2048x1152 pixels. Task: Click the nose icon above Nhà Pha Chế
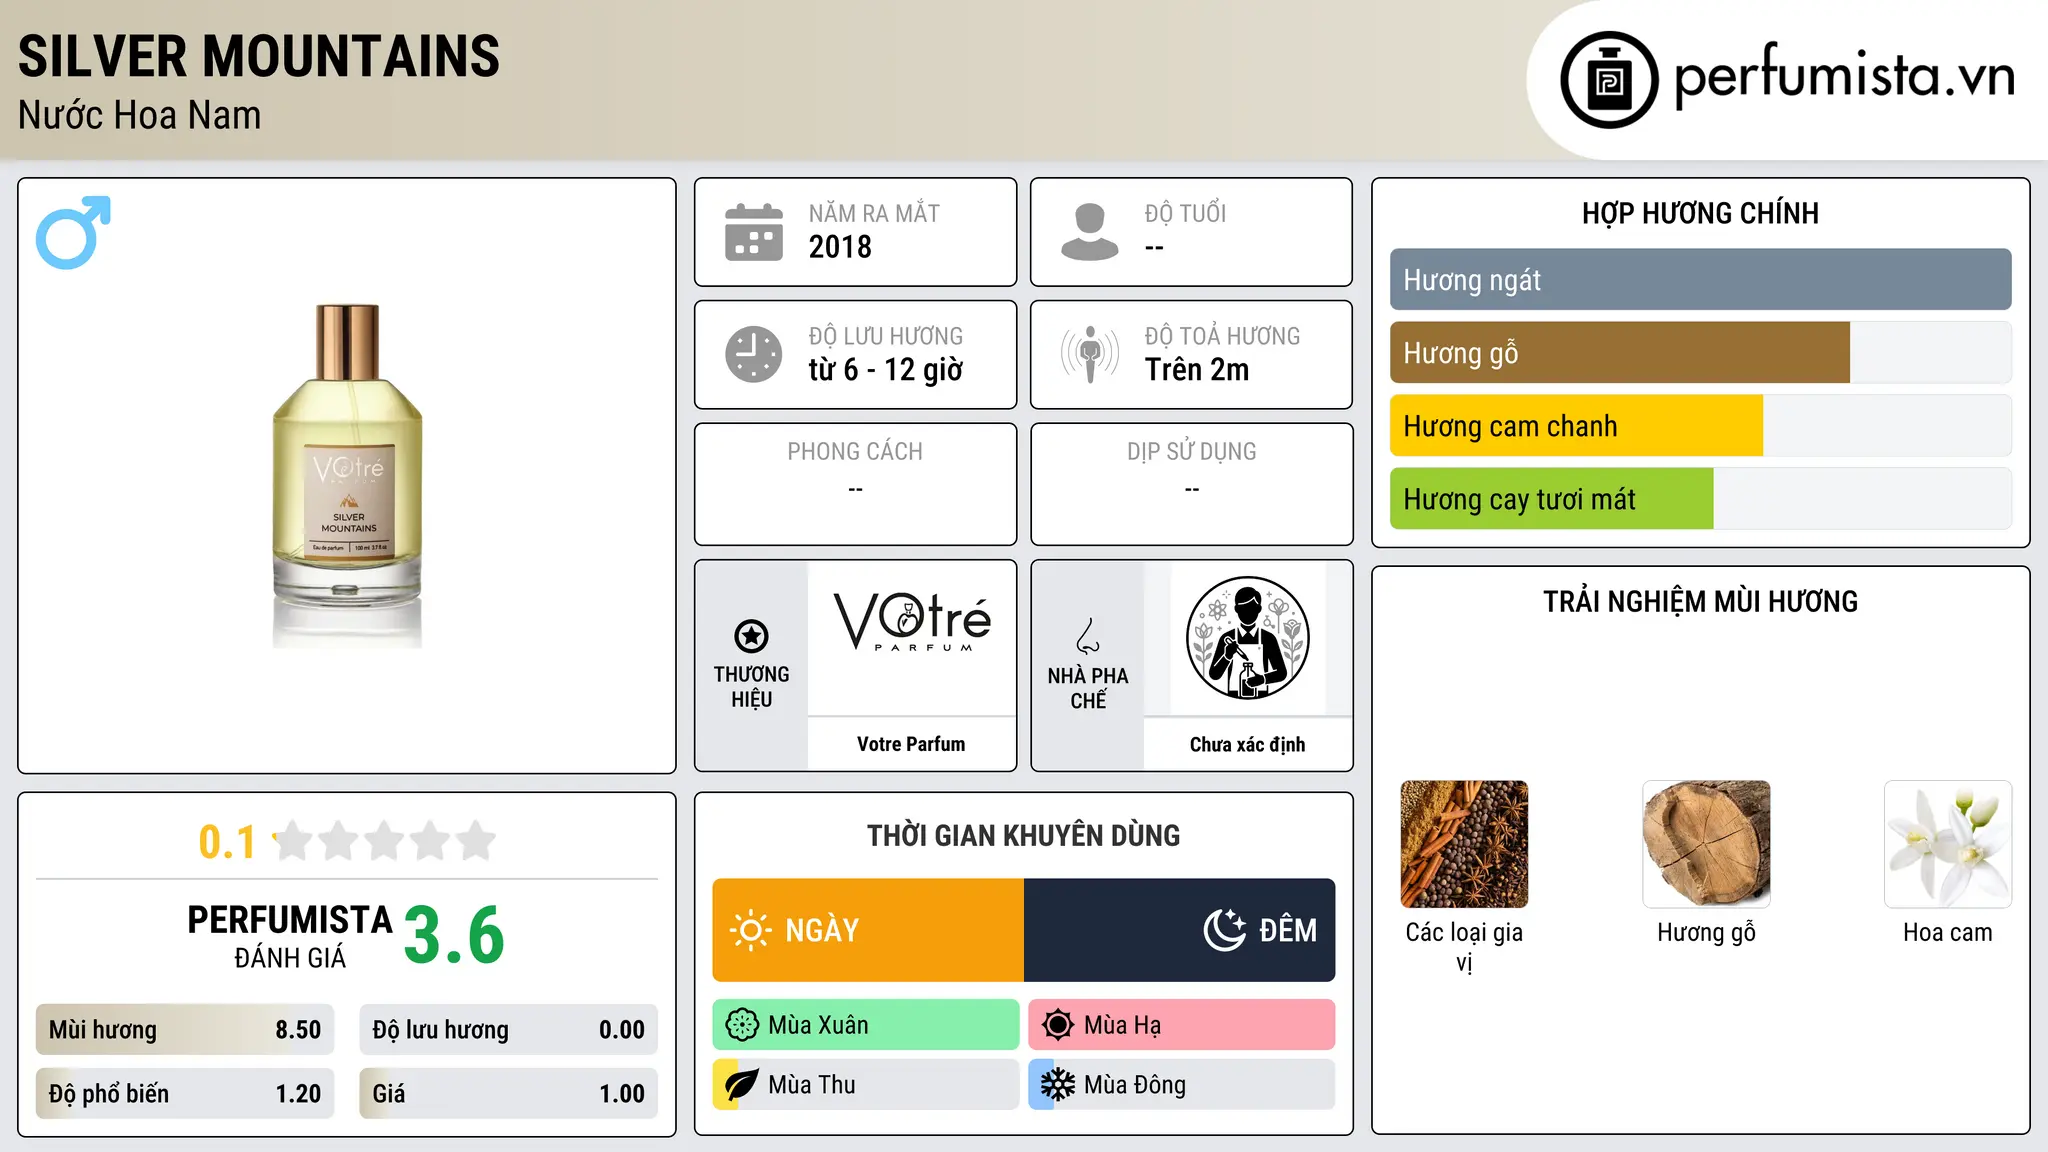pos(1088,636)
